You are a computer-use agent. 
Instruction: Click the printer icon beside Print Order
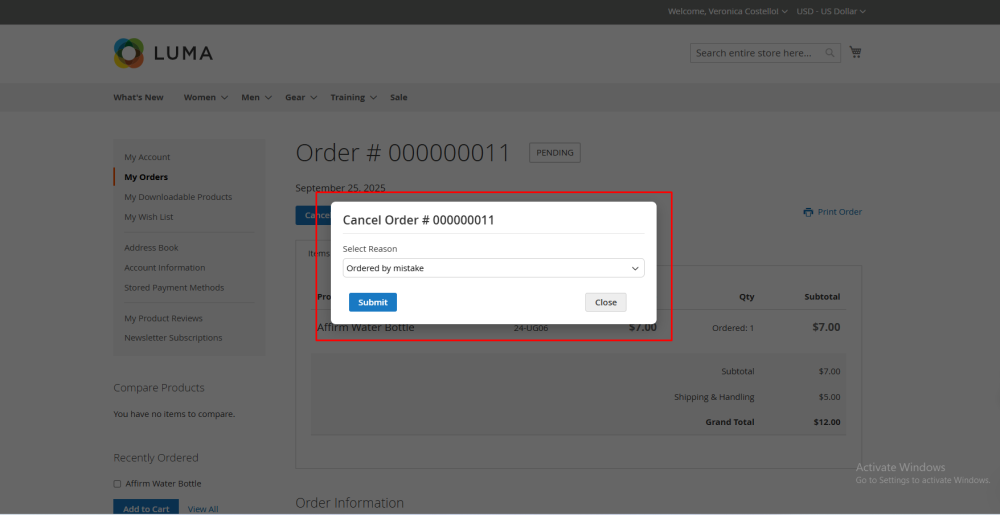click(808, 212)
